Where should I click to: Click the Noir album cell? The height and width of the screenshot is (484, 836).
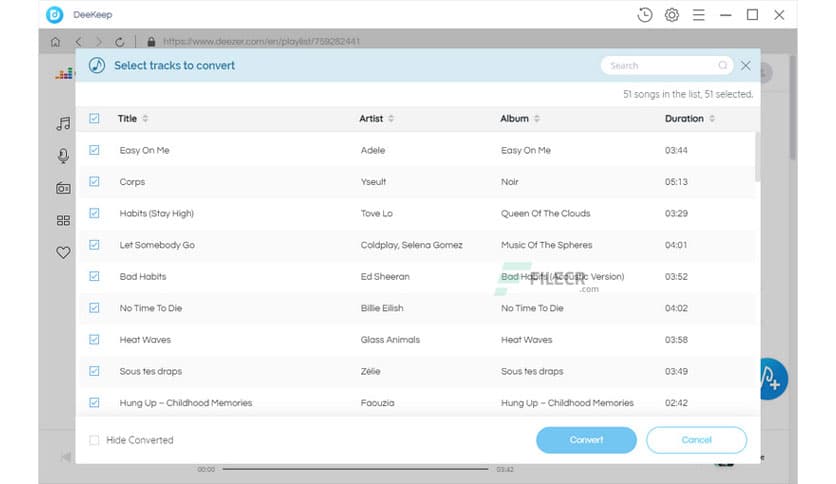(510, 182)
